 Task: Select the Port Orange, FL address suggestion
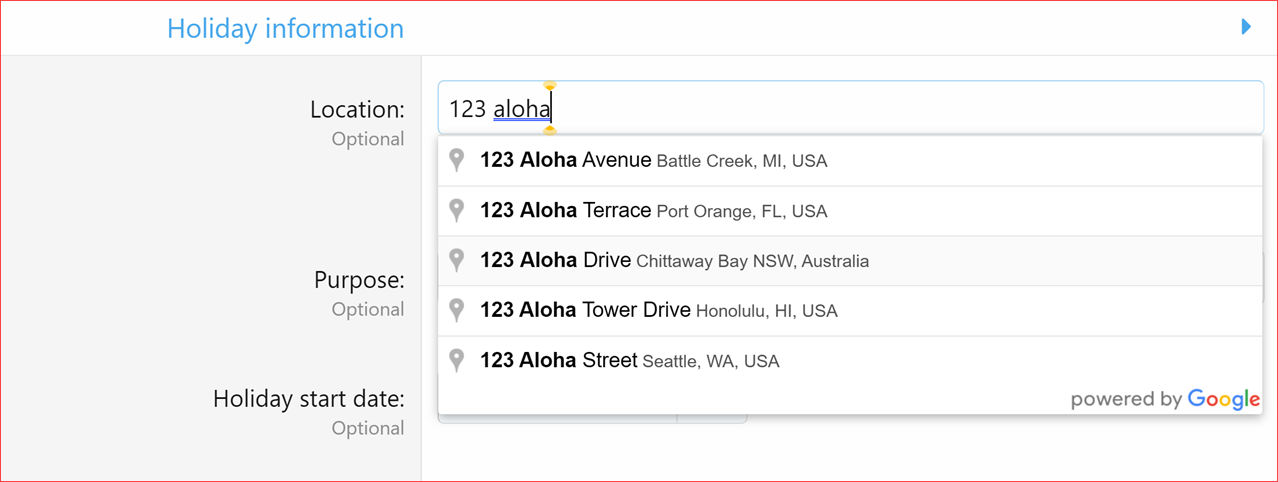[x=653, y=211]
